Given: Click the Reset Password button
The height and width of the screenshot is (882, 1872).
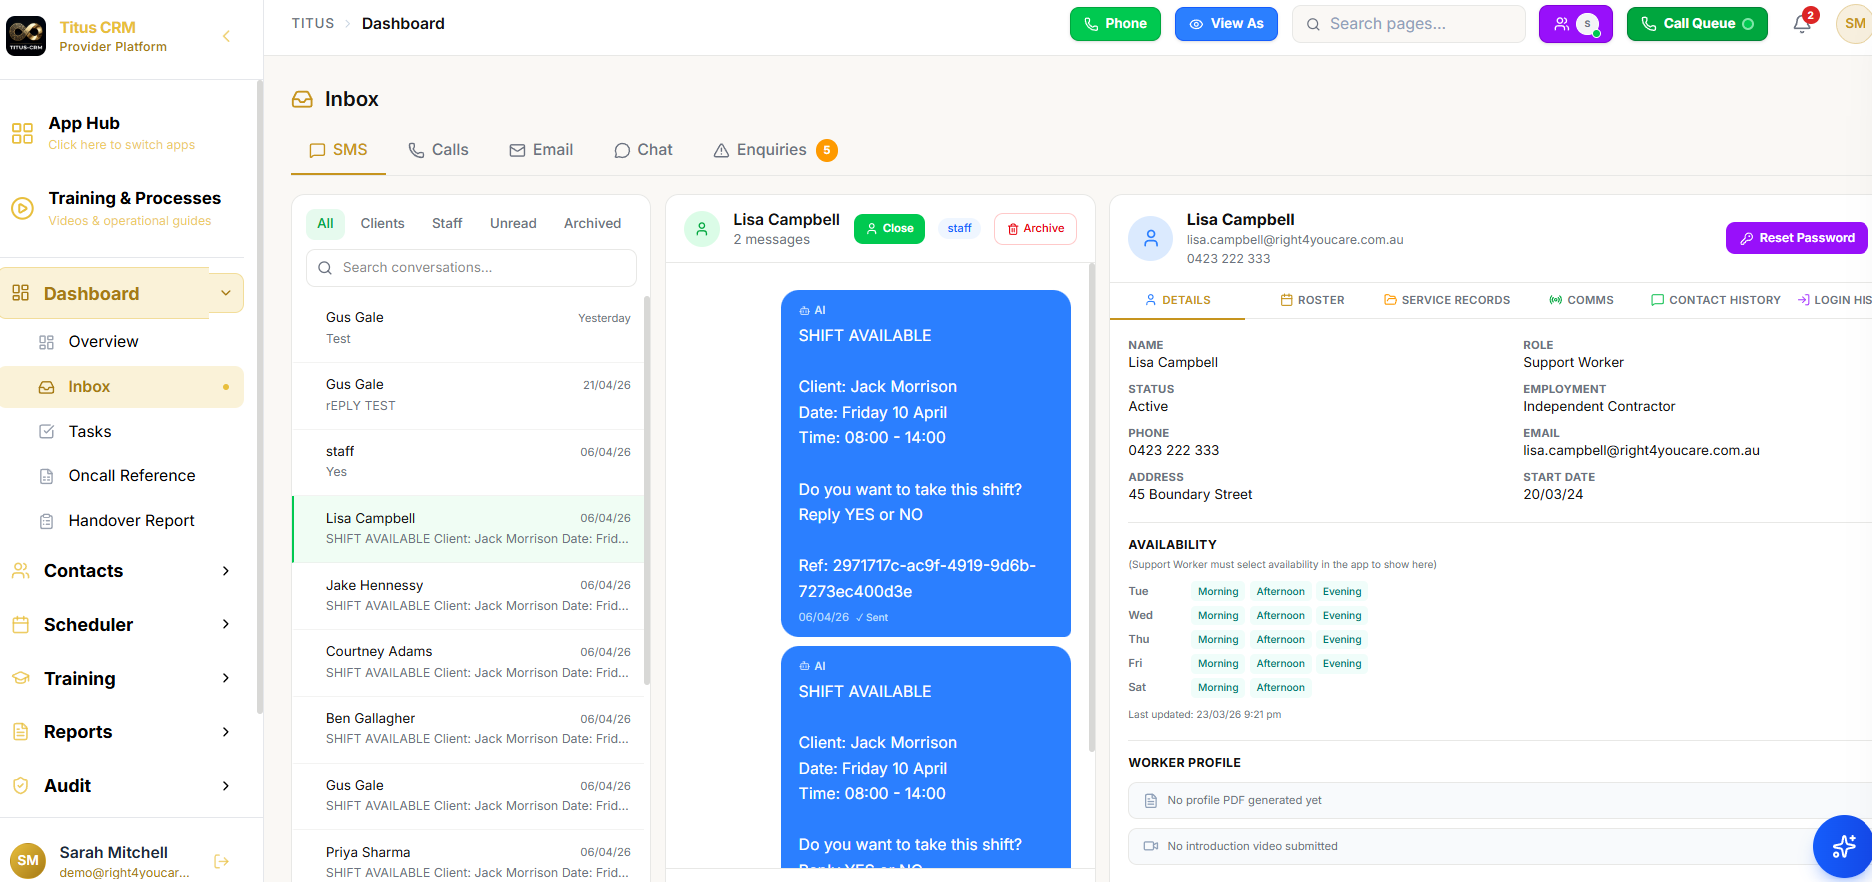Looking at the screenshot, I should tap(1797, 238).
